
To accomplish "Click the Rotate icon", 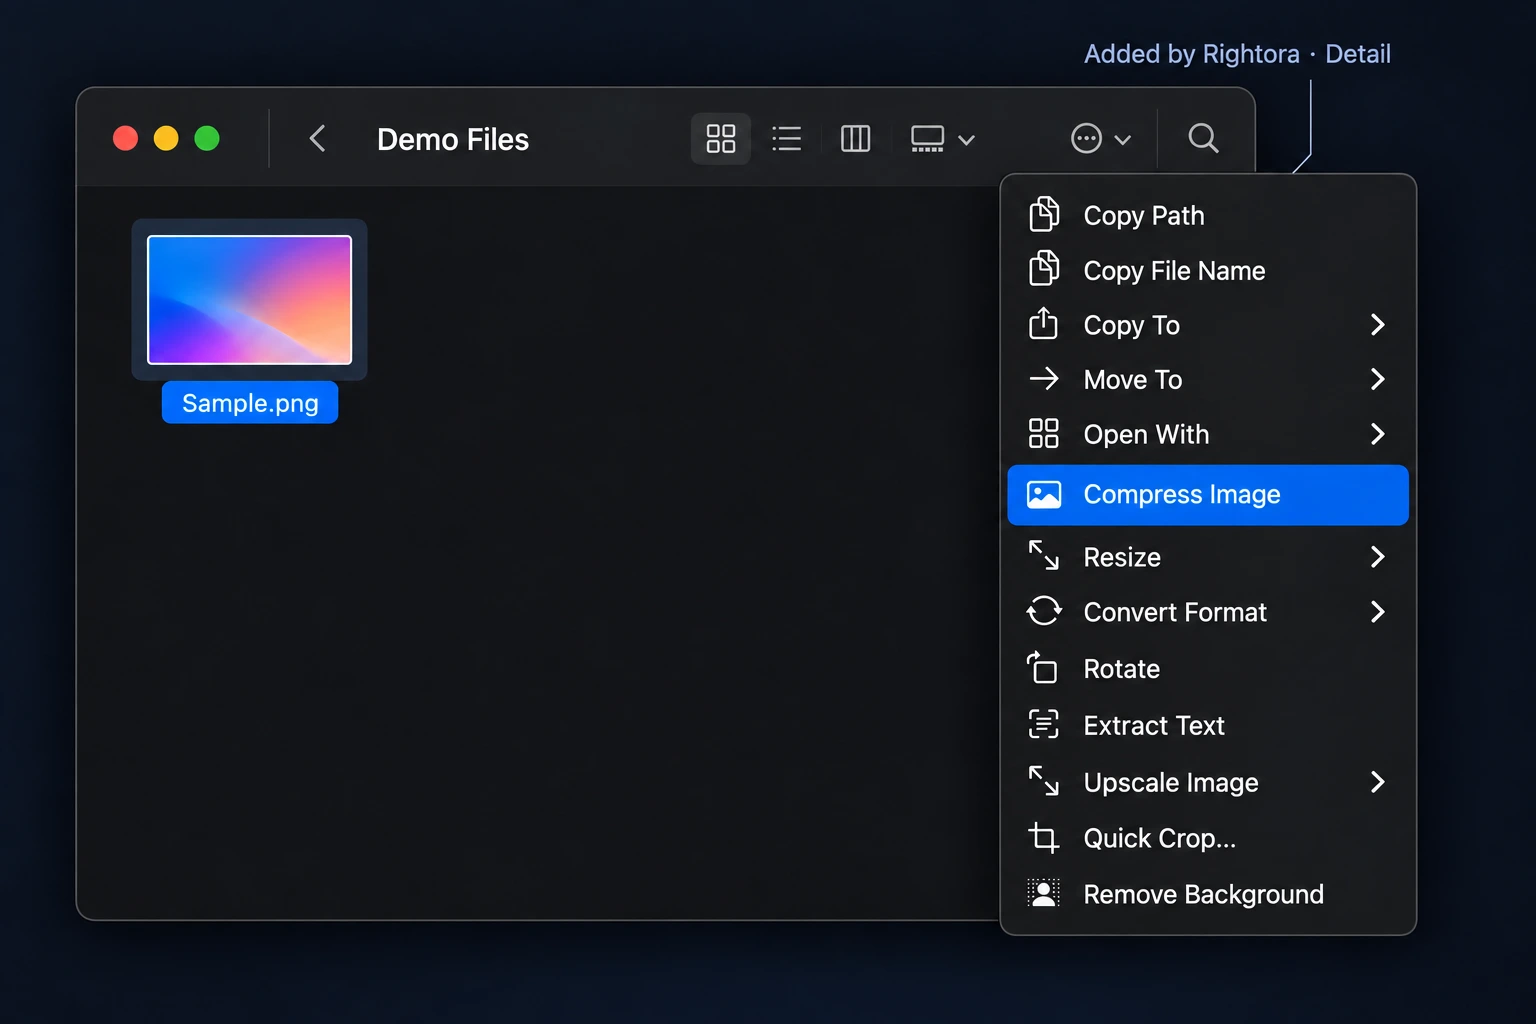I will pyautogui.click(x=1042, y=667).
